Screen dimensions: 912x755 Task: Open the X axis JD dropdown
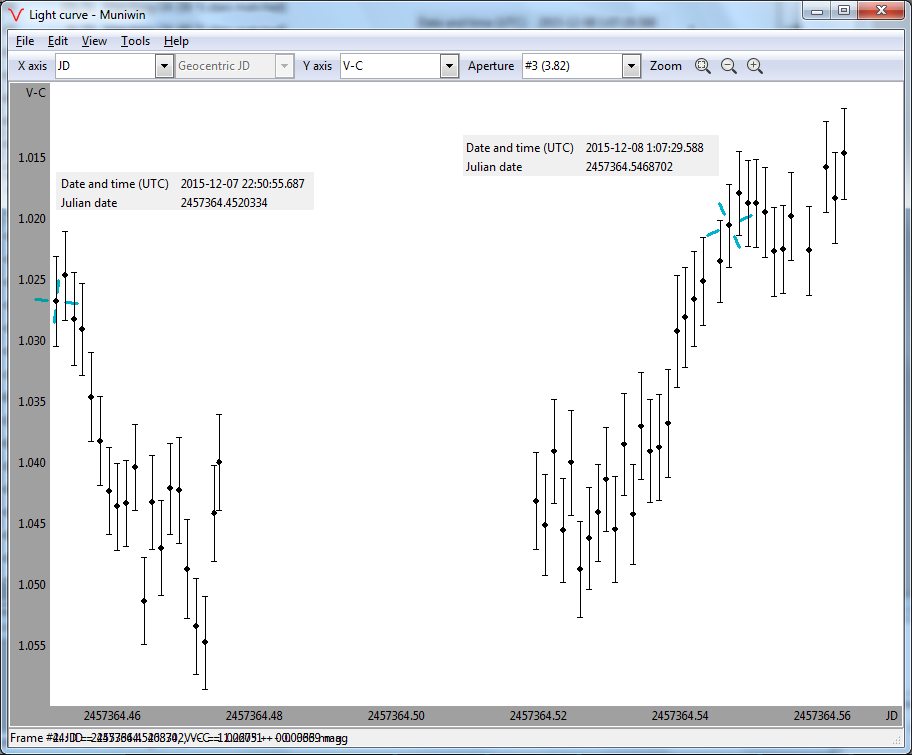click(165, 66)
